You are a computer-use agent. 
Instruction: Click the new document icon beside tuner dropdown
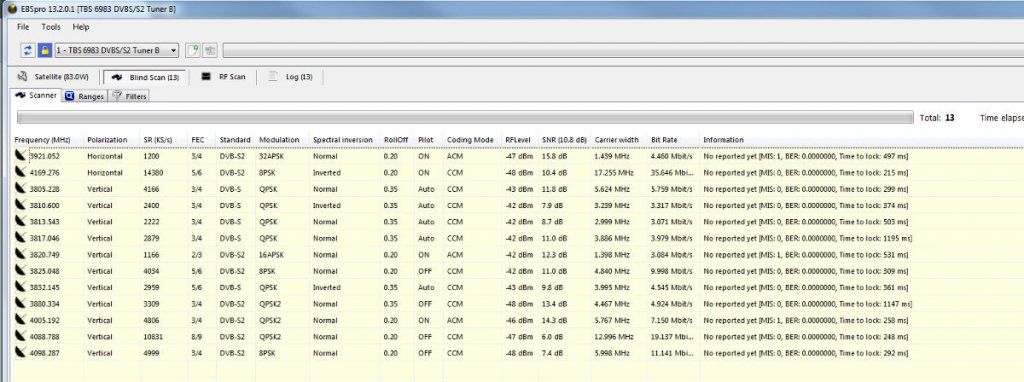tap(193, 50)
